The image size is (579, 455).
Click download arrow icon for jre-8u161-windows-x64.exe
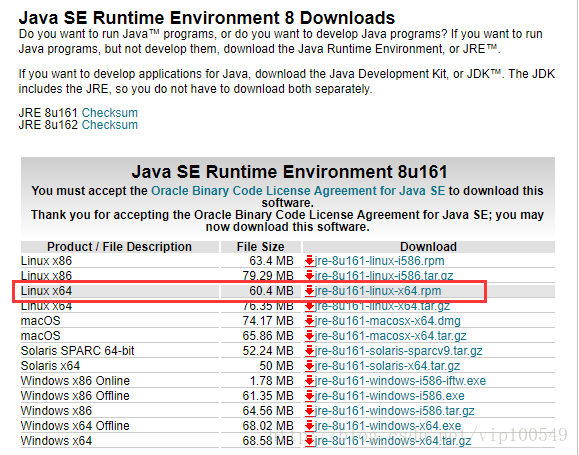[309, 426]
